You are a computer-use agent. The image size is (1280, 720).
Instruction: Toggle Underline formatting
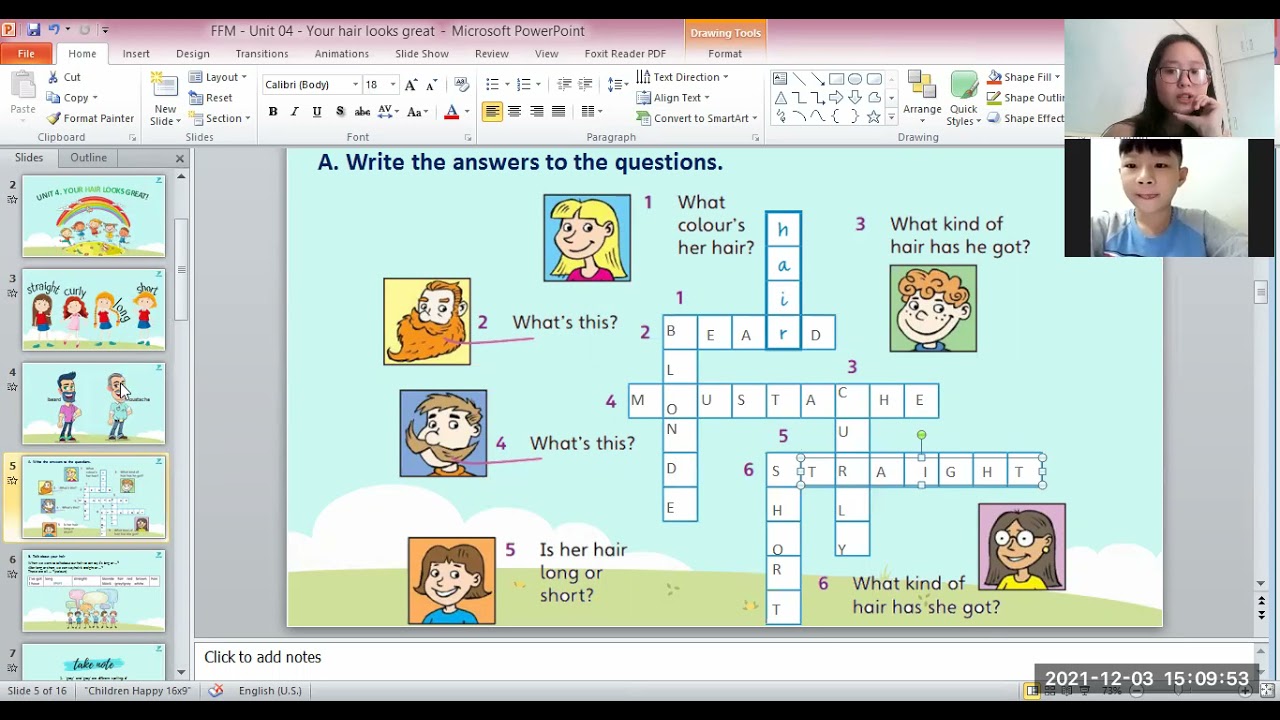317,111
